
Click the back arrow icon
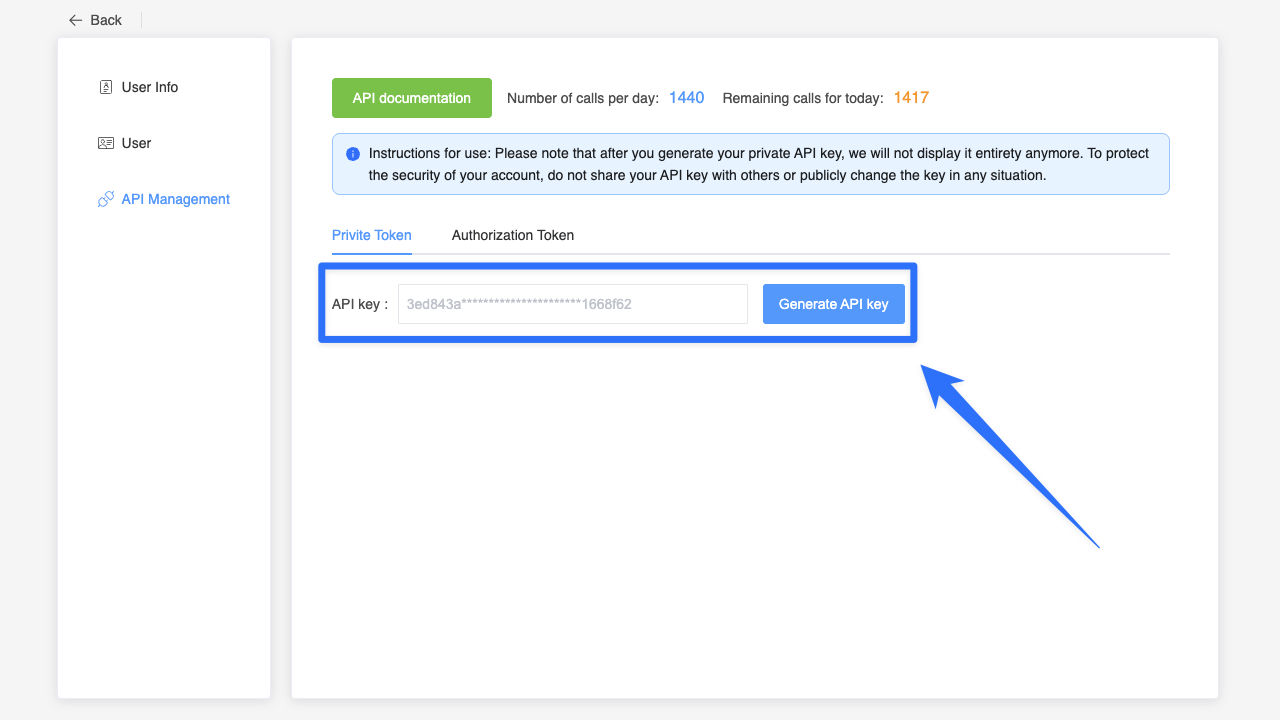coord(75,20)
